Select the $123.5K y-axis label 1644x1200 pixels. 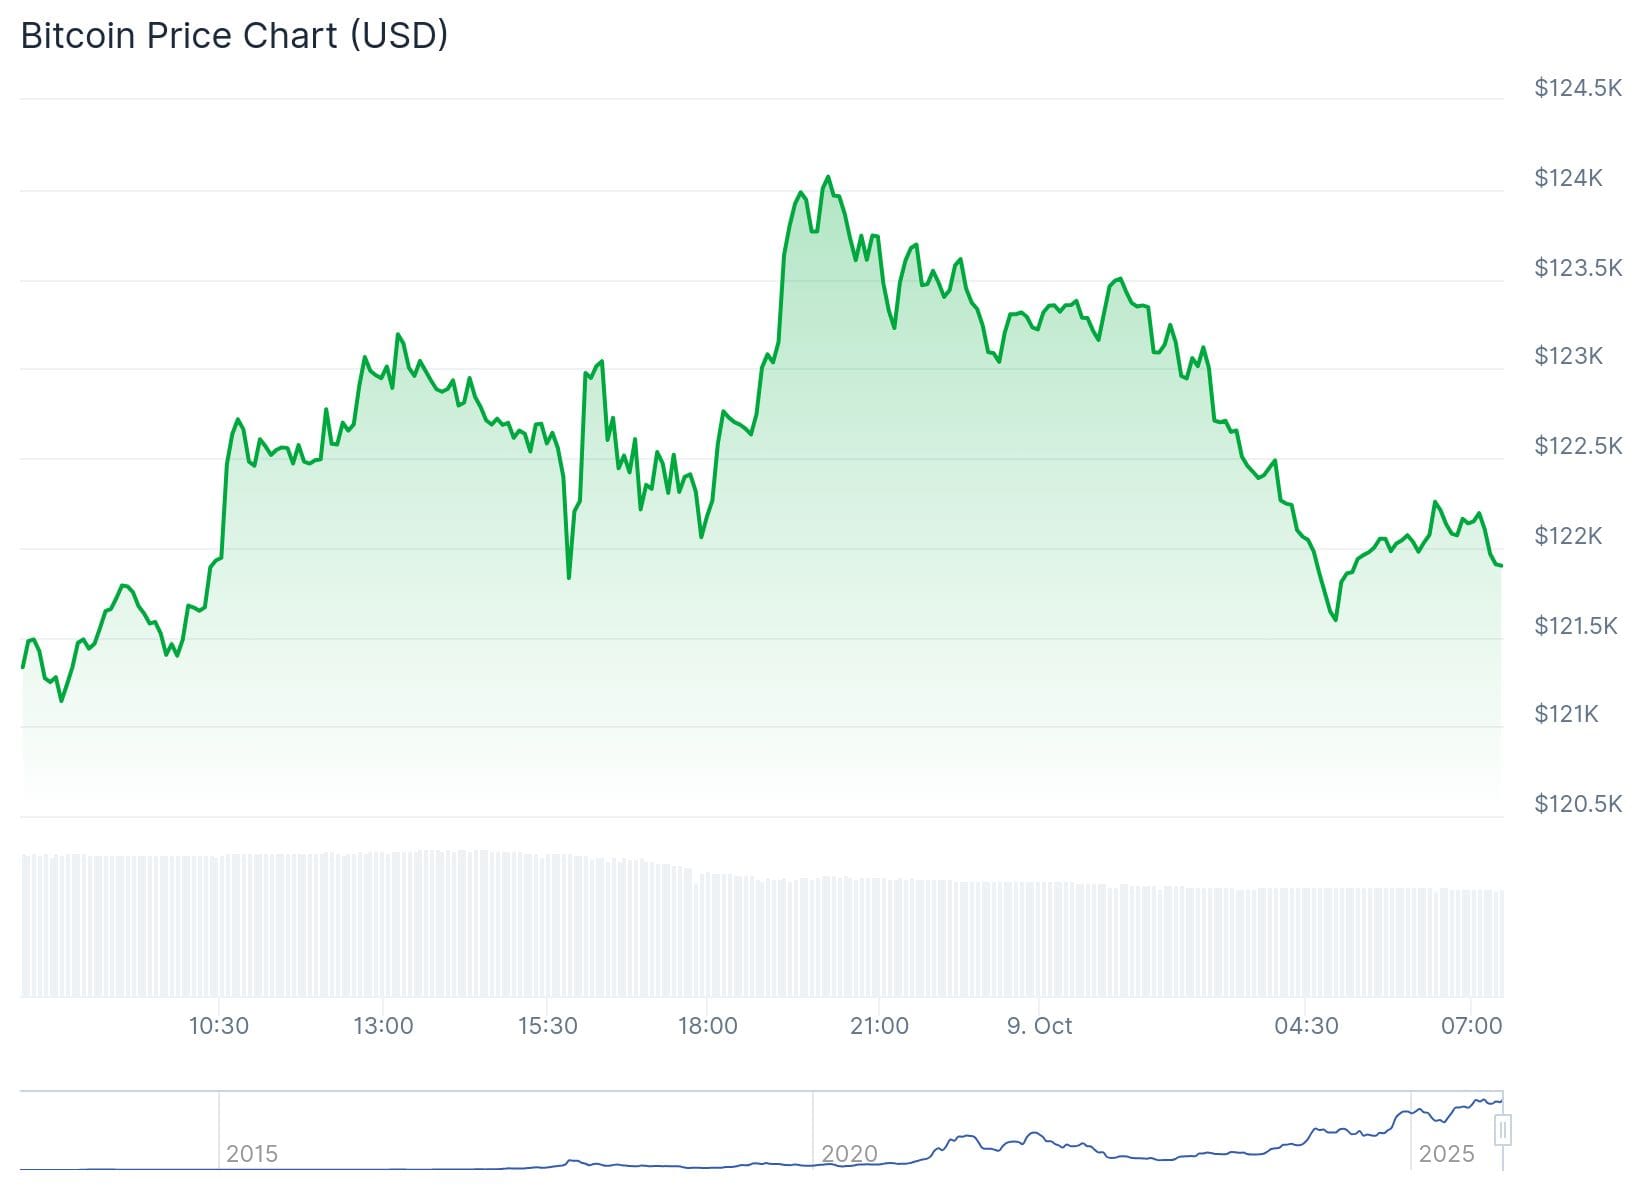tap(1578, 268)
